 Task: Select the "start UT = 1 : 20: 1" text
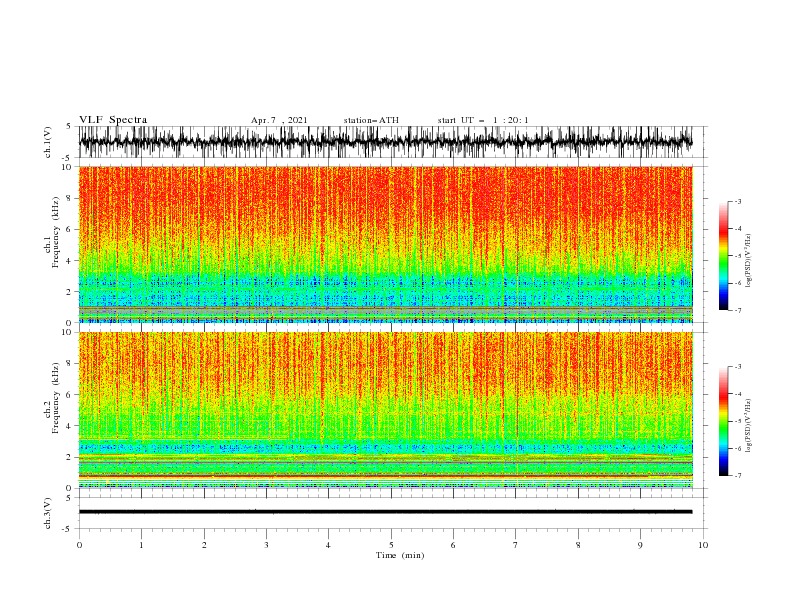[x=483, y=120]
